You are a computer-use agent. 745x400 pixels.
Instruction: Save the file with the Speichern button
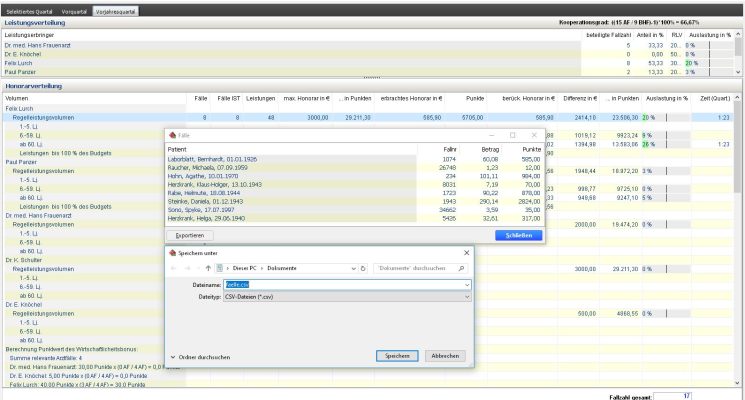pos(397,356)
